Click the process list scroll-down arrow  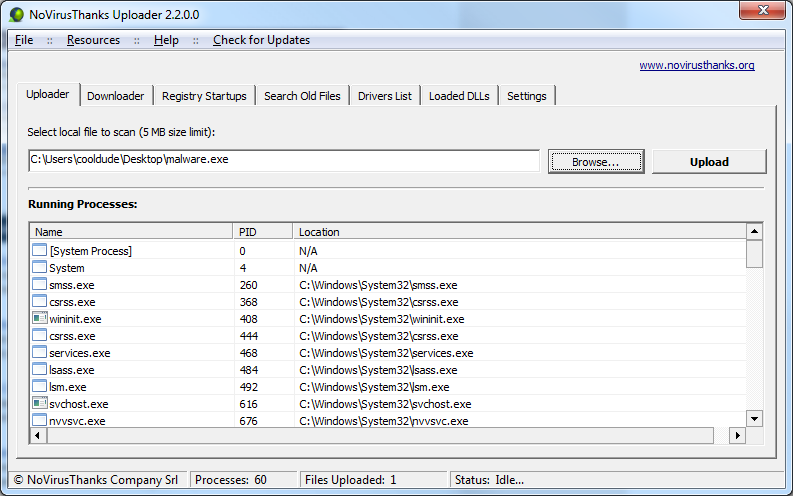755,419
